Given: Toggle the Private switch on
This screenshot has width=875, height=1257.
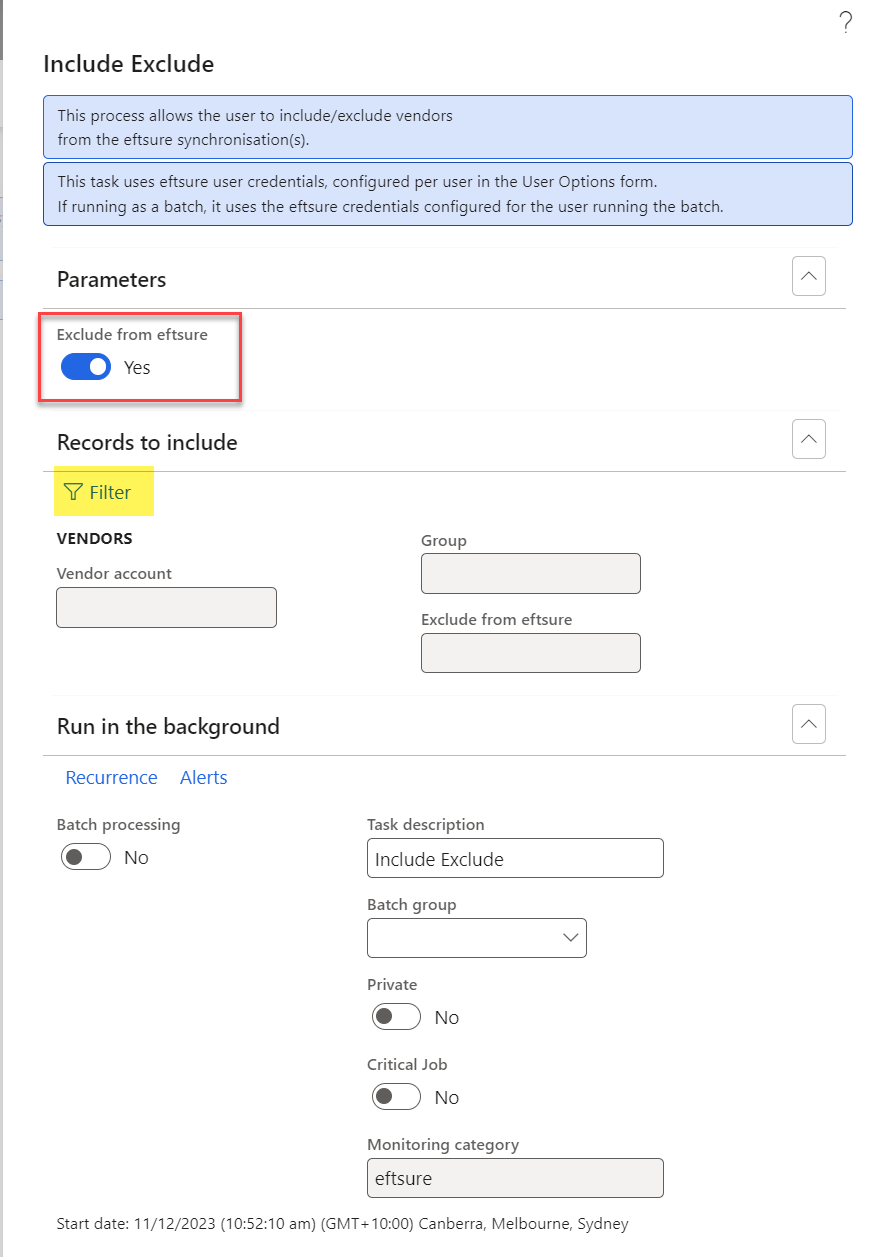Looking at the screenshot, I should pyautogui.click(x=397, y=1017).
